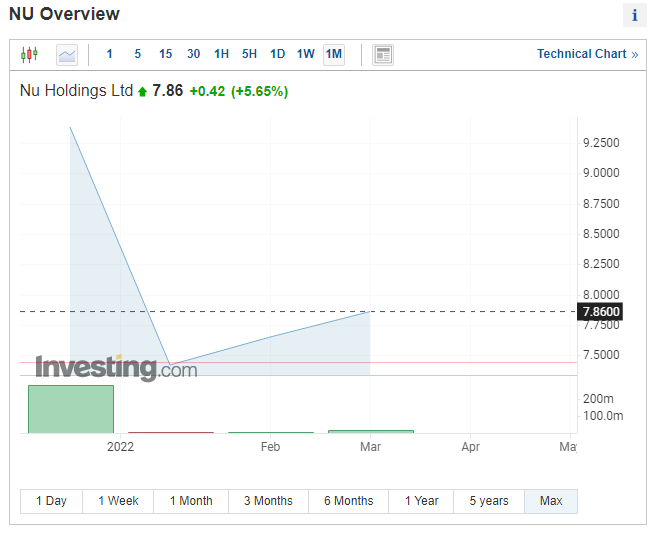658x536 pixels.
Task: Show the 1 Year range
Action: 421,501
